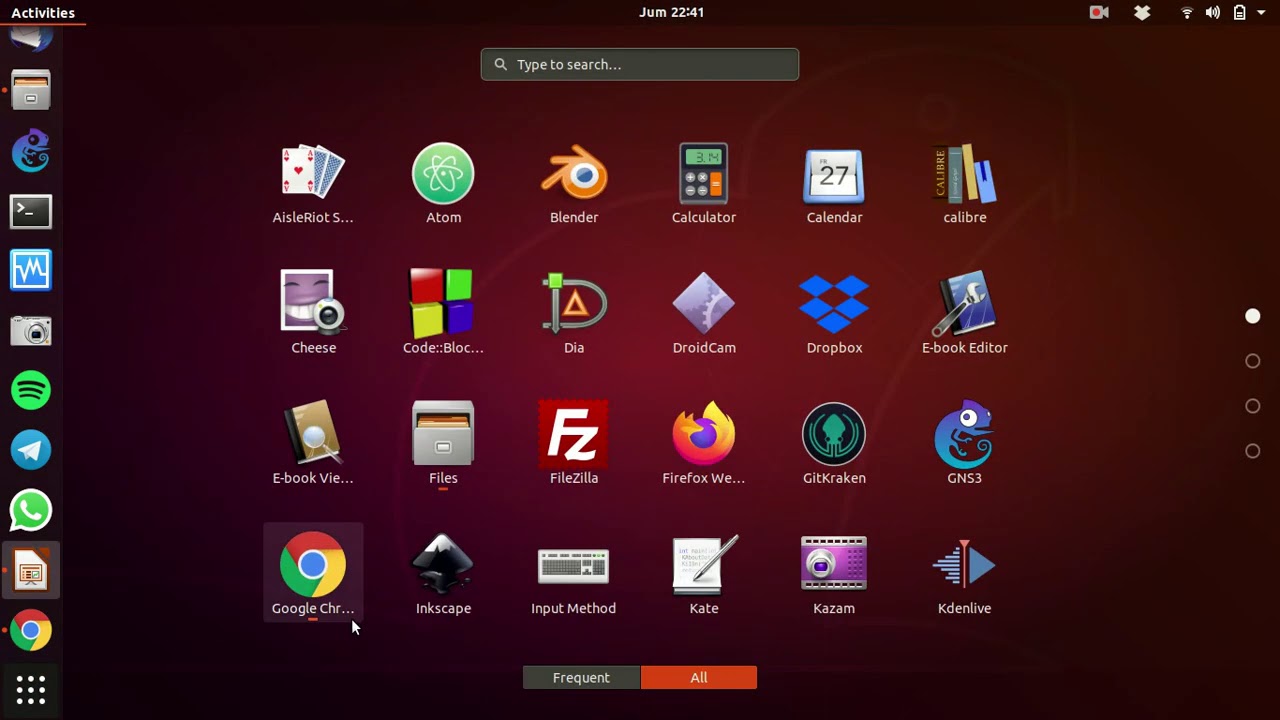Open WhatsApp from the dock
Viewport: 1280px width, 720px height.
point(31,510)
